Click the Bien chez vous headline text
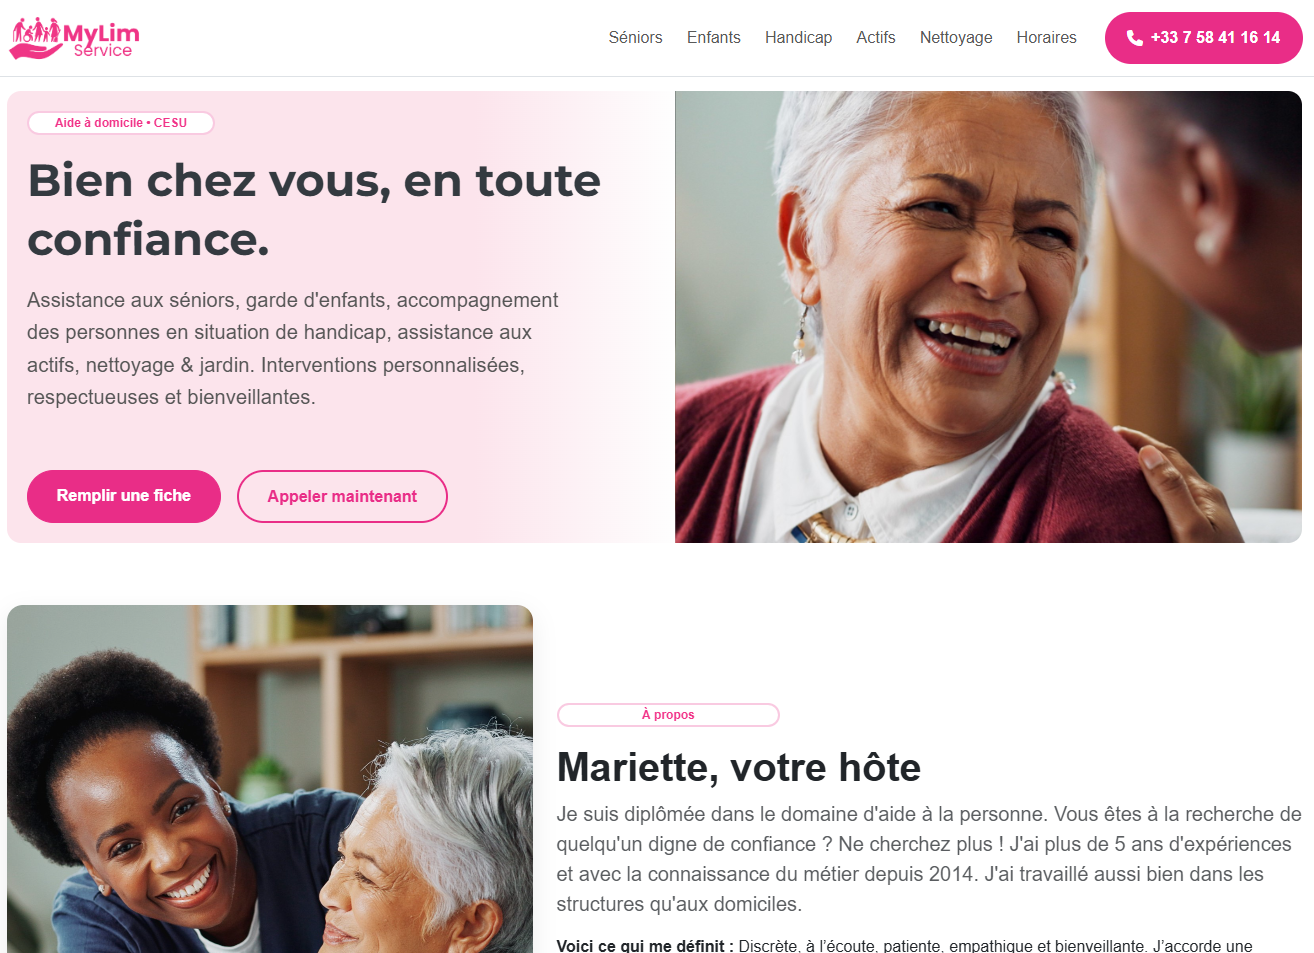Screen dimensions: 1314x953 314,210
